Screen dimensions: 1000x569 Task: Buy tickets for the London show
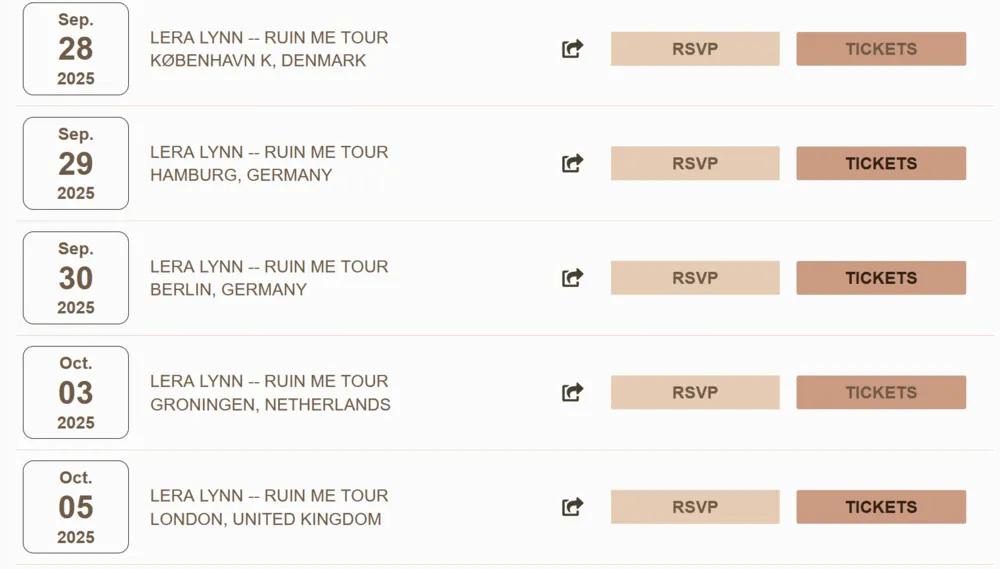click(x=881, y=507)
